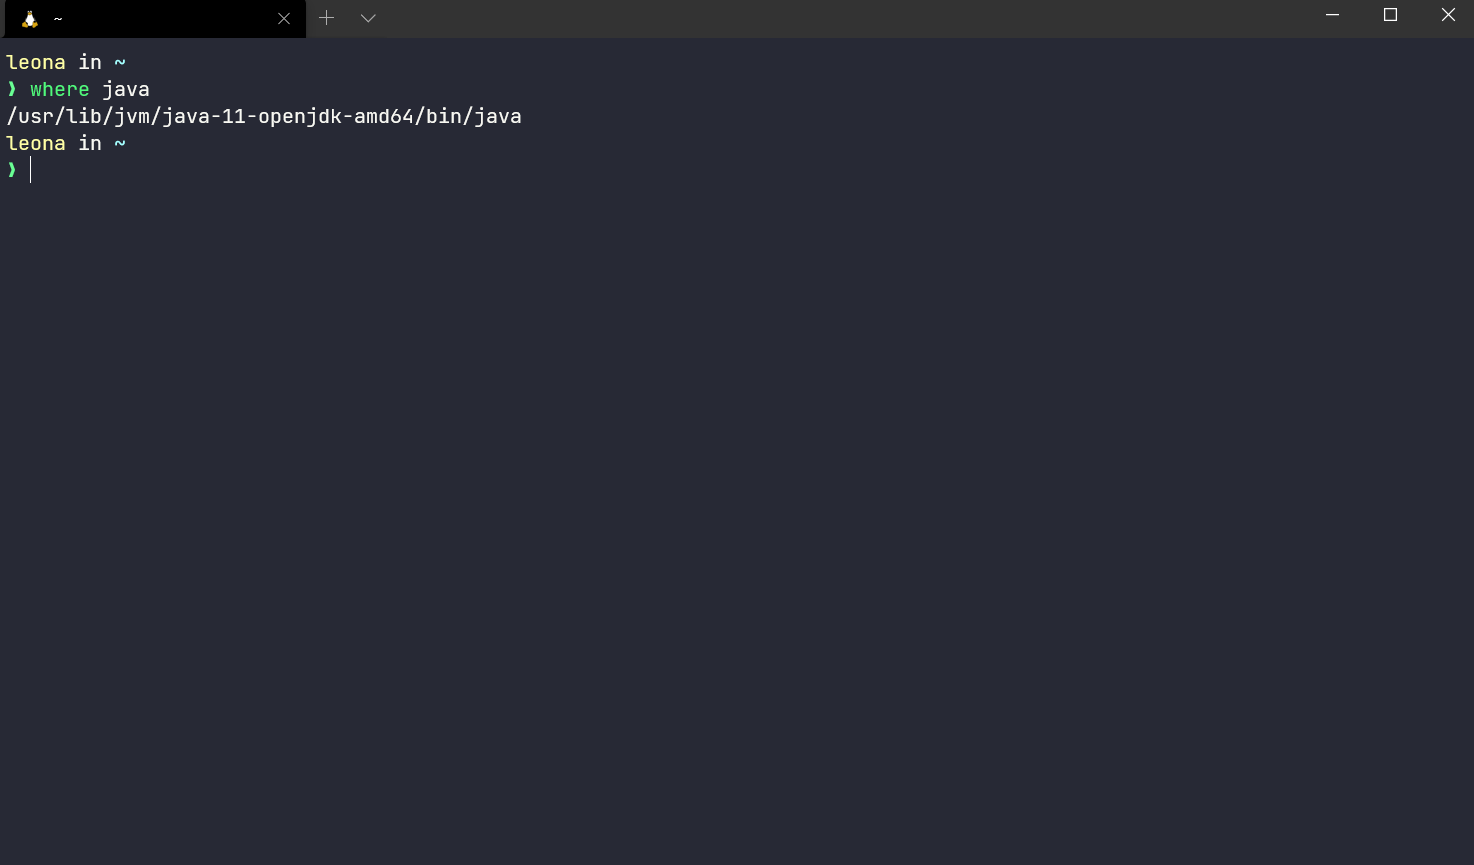
Task: Click empty title bar area beside tabs
Action: 840,18
